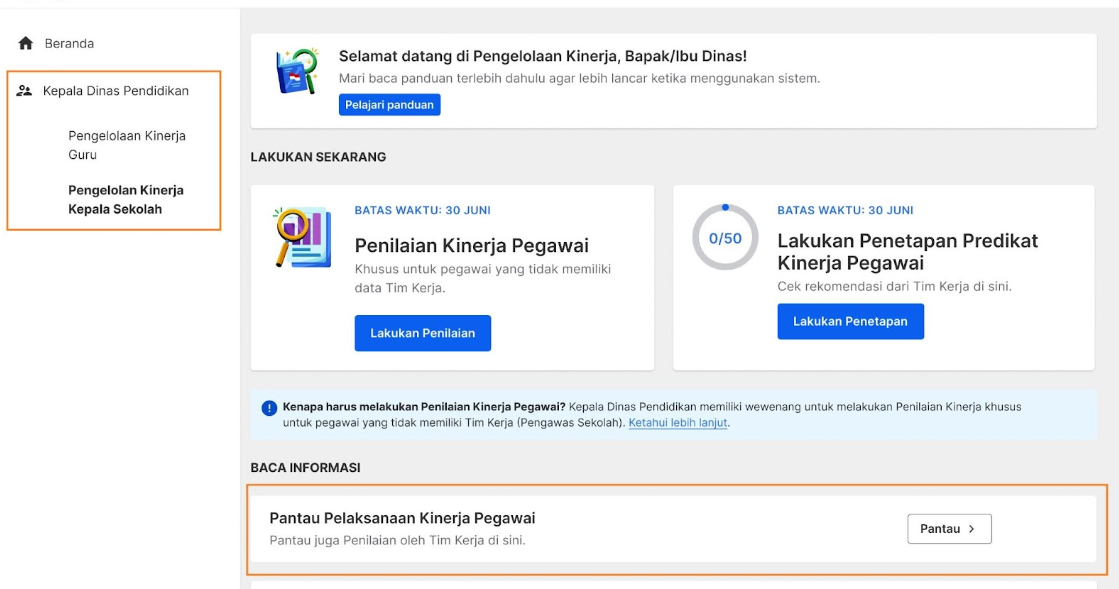
Task: Click BATAS WAKTU label above Lakukan Penetapan Predikat
Action: [x=845, y=210]
